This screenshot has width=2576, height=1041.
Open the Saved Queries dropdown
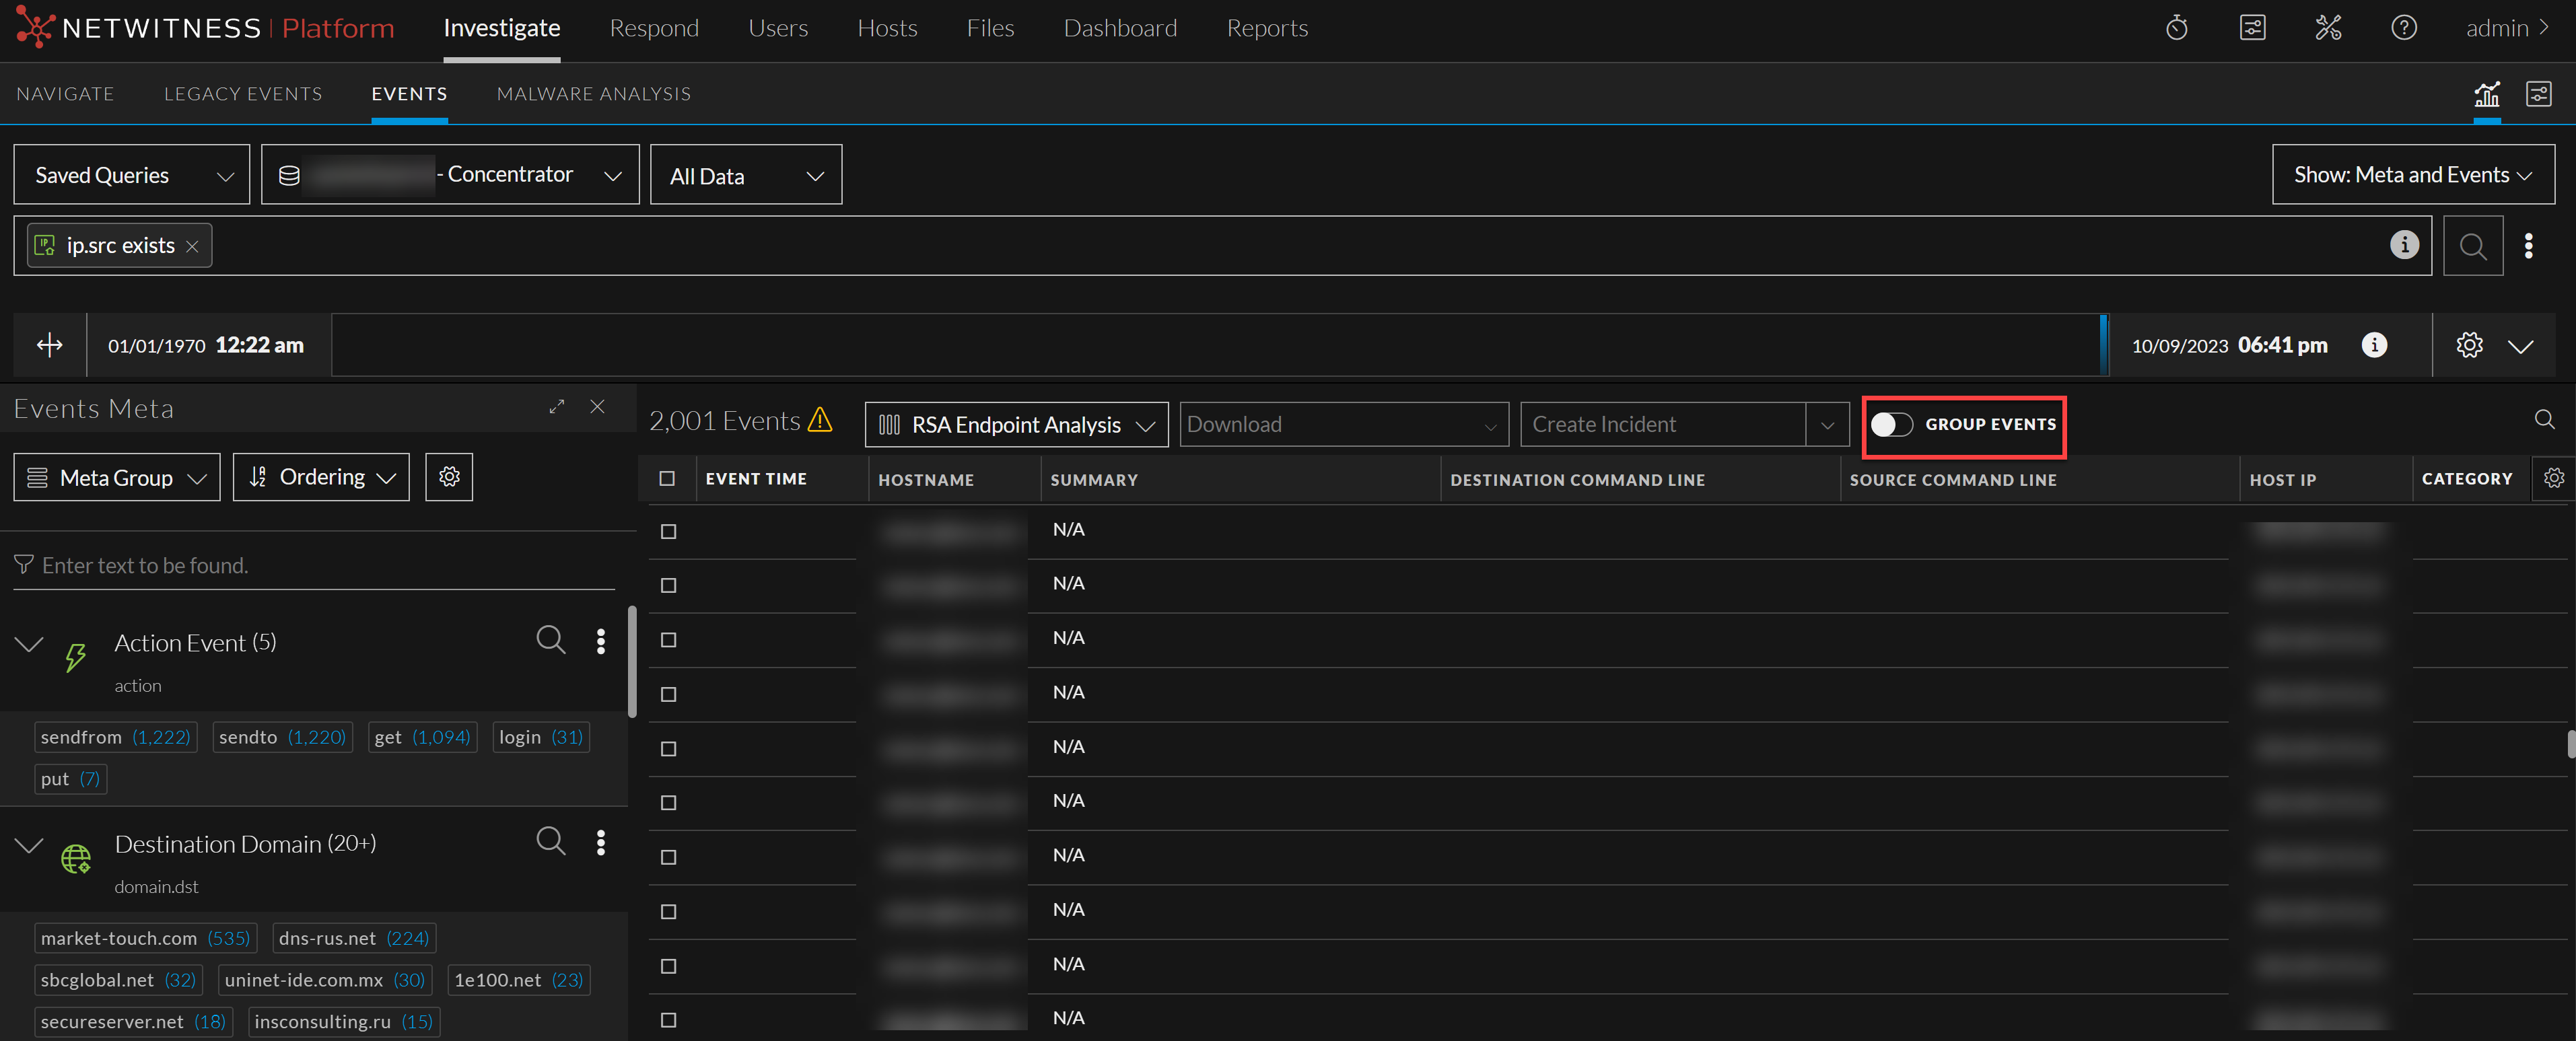pyautogui.click(x=132, y=175)
